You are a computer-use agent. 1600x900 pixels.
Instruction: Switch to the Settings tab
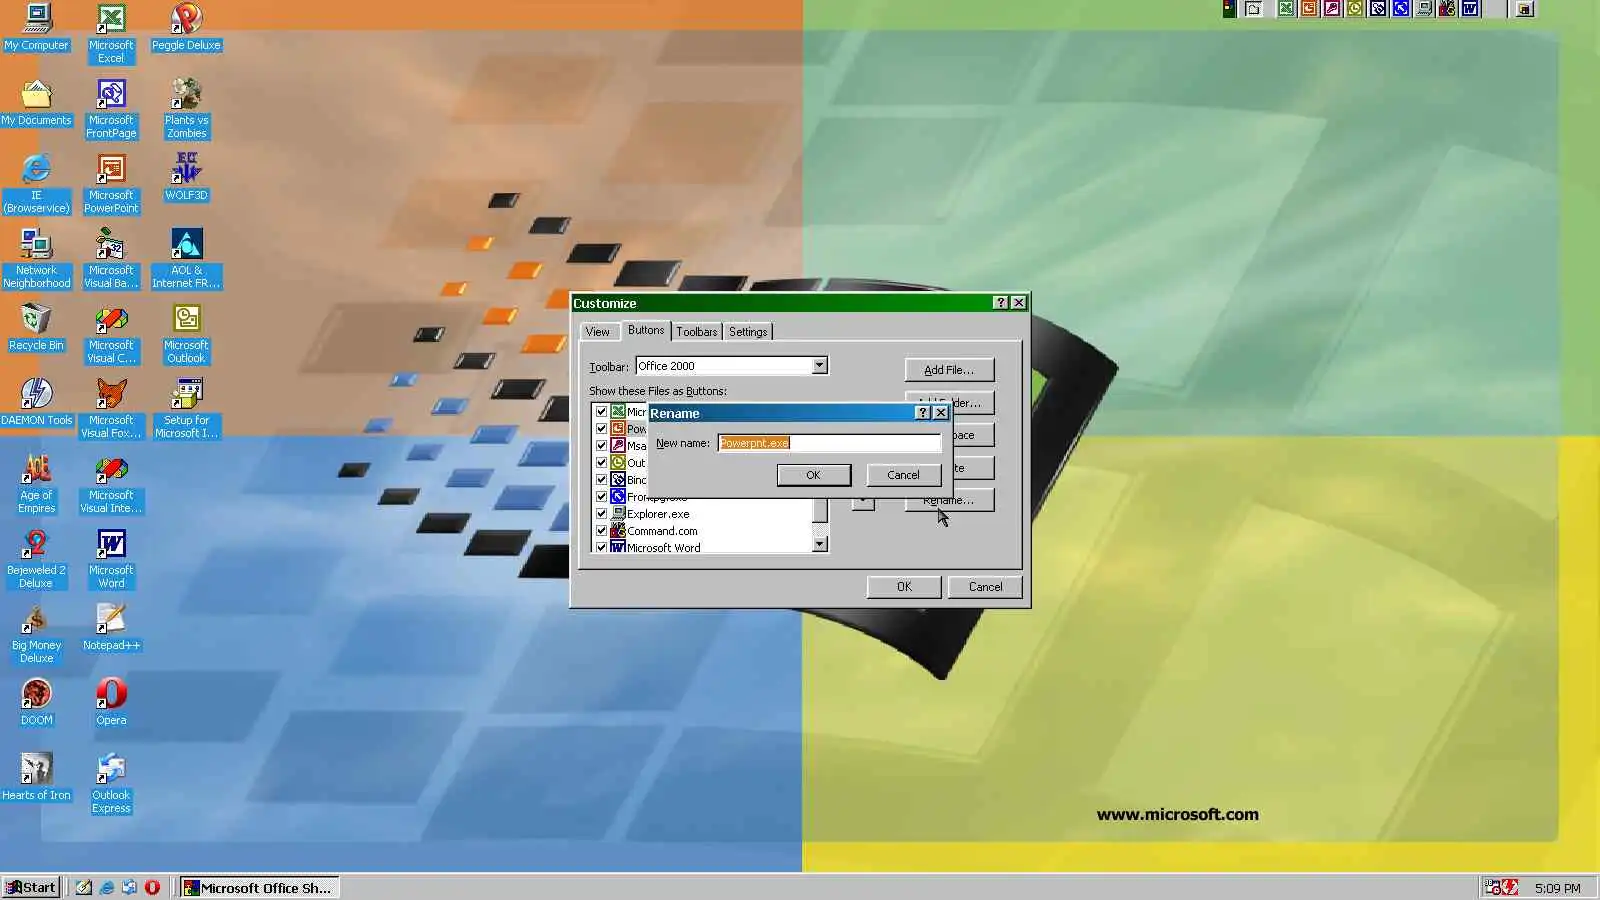tap(748, 332)
